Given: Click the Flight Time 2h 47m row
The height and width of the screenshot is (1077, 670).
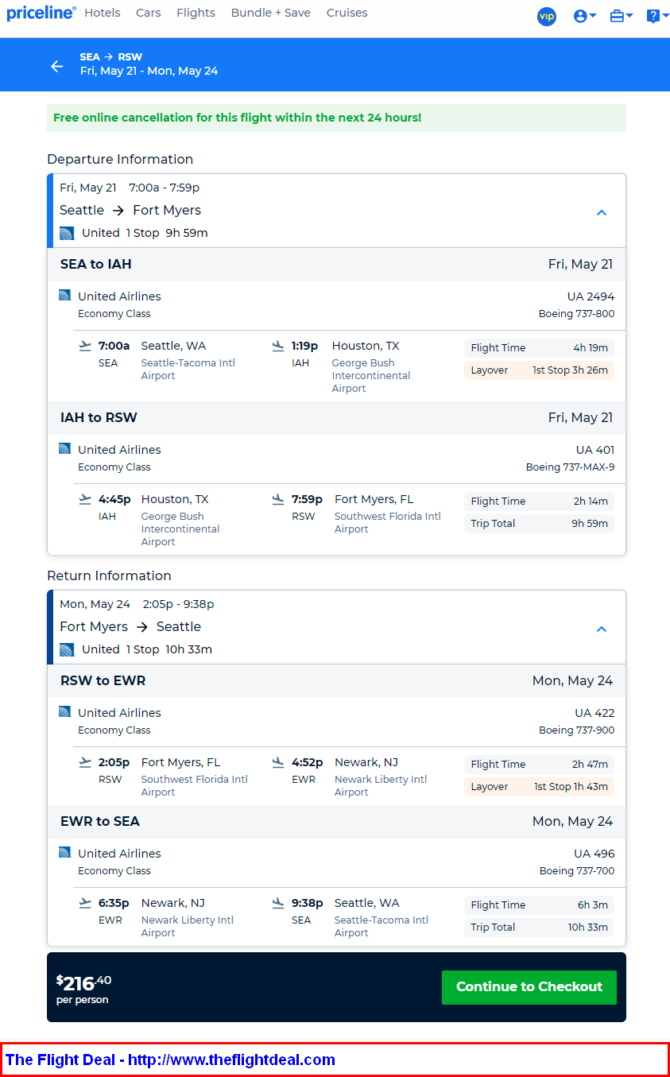Looking at the screenshot, I should tap(539, 764).
